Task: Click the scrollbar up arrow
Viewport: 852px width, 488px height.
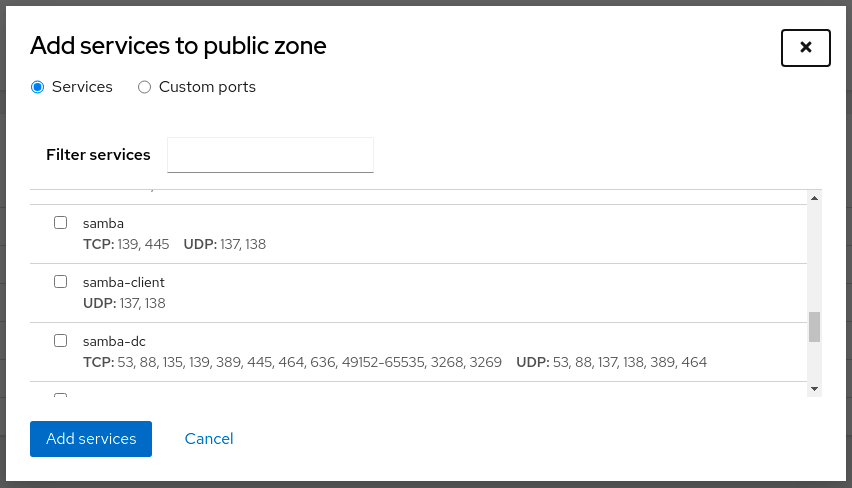Action: point(814,198)
